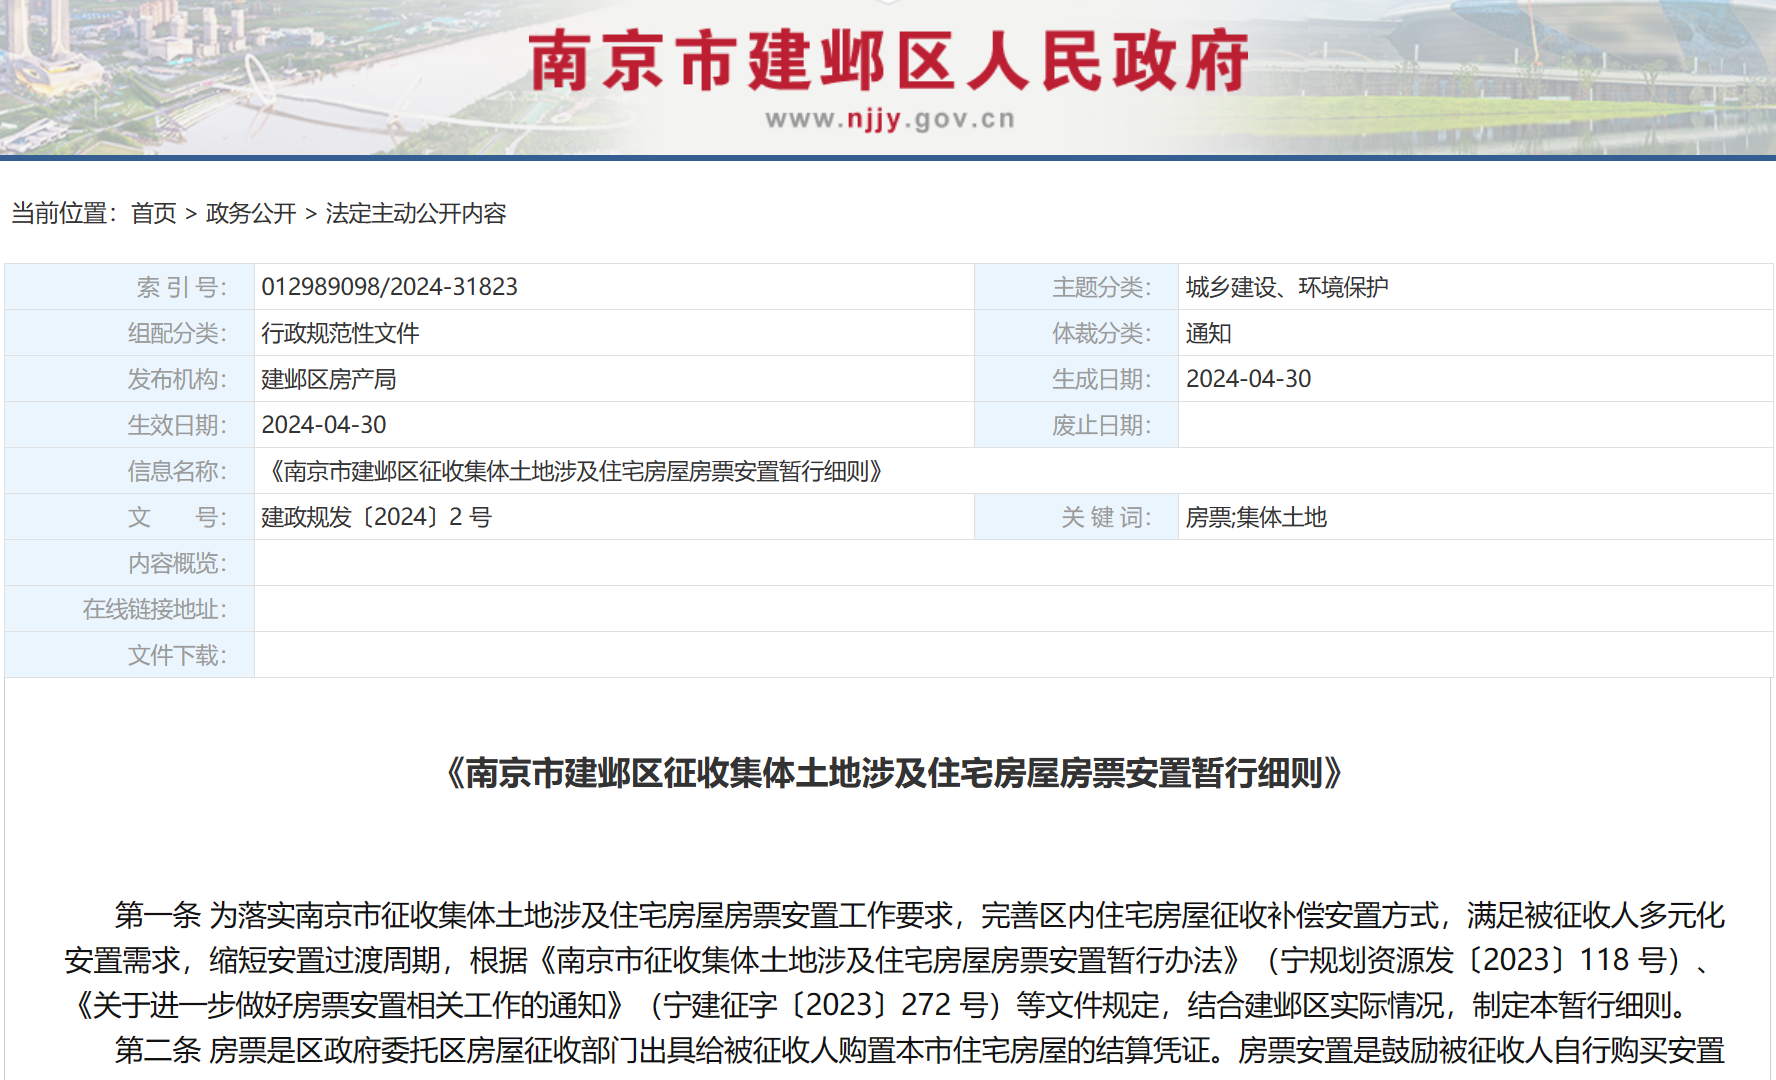Select document number 建政规发〔2024〕2号
1776x1080 pixels.
point(376,517)
